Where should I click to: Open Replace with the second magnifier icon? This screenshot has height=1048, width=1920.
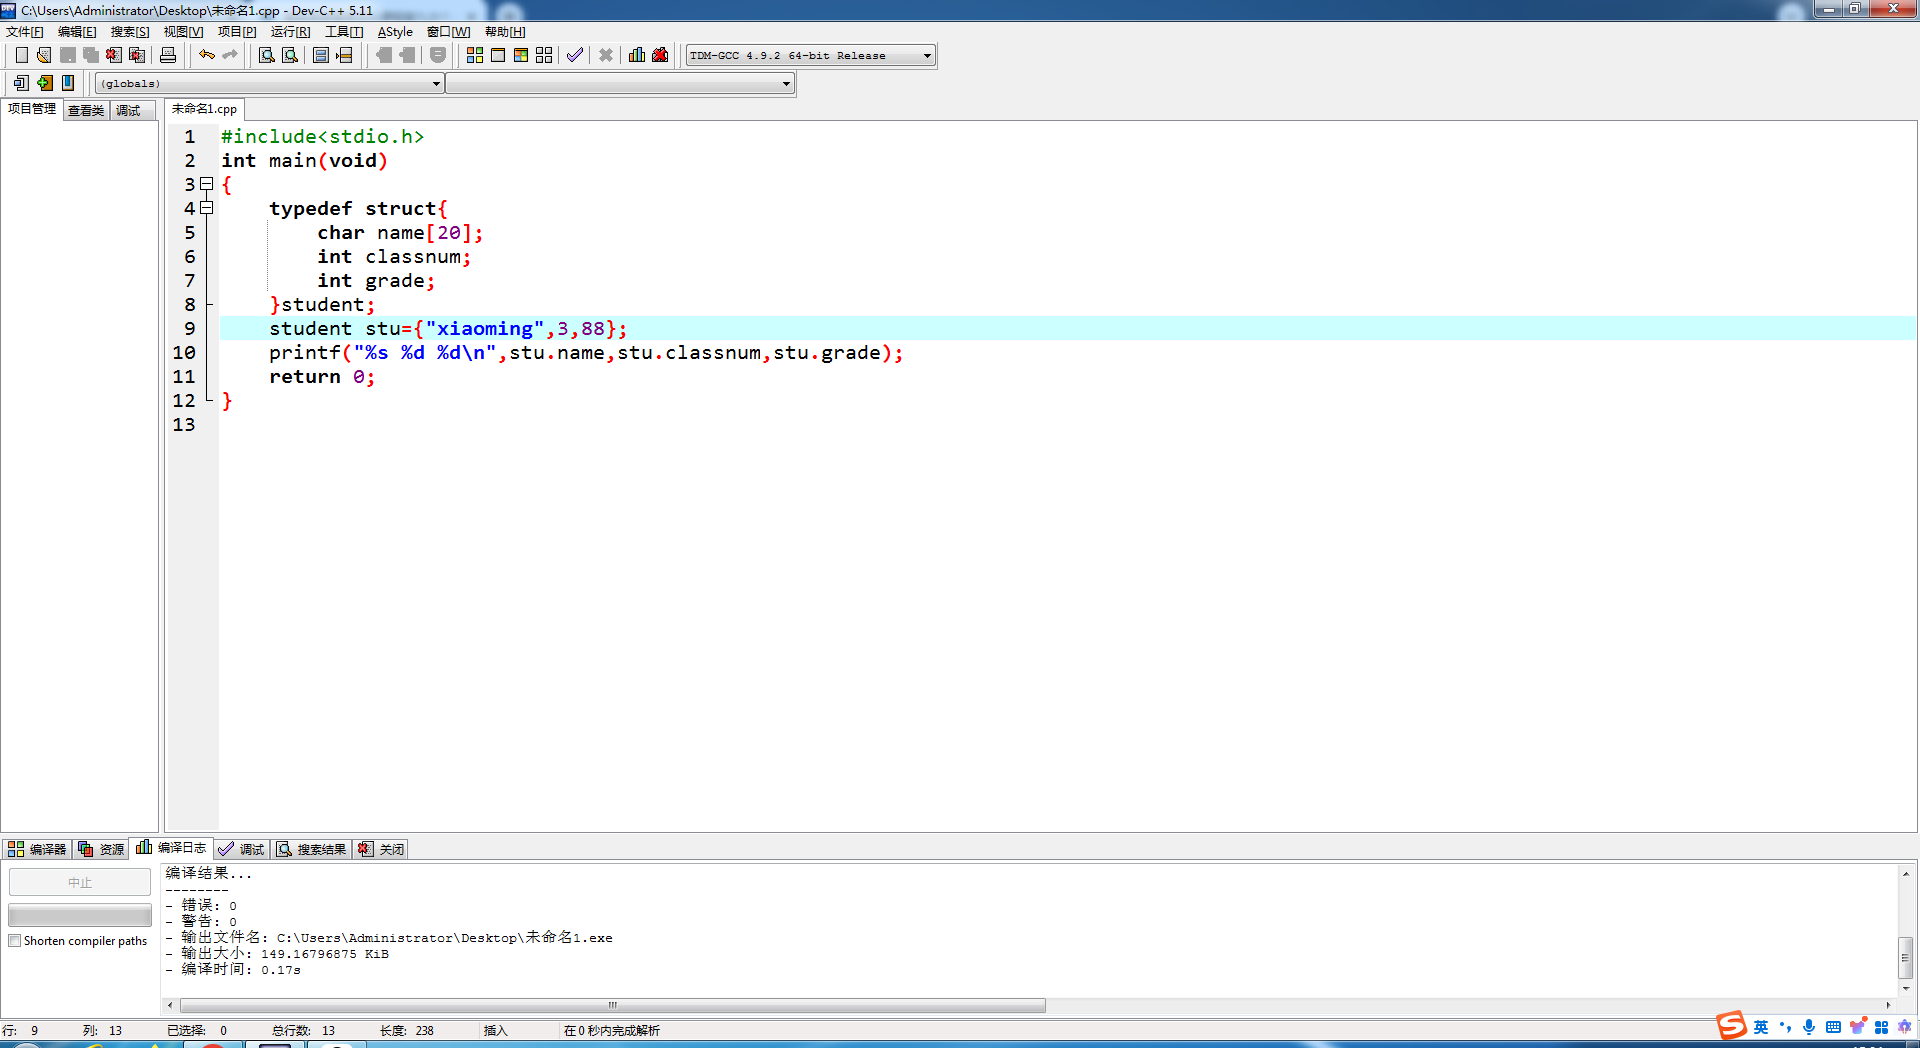coord(290,55)
